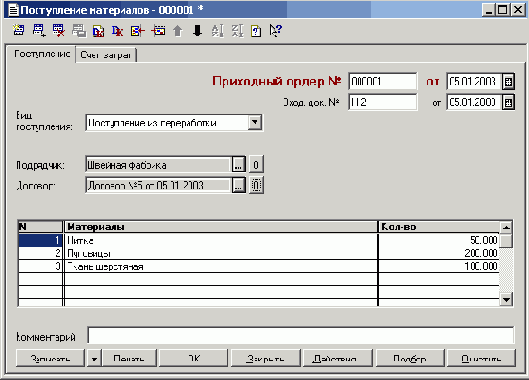Viewport: 529px width, 380px height.
Task: Click the Закрыть button
Action: tap(265, 358)
